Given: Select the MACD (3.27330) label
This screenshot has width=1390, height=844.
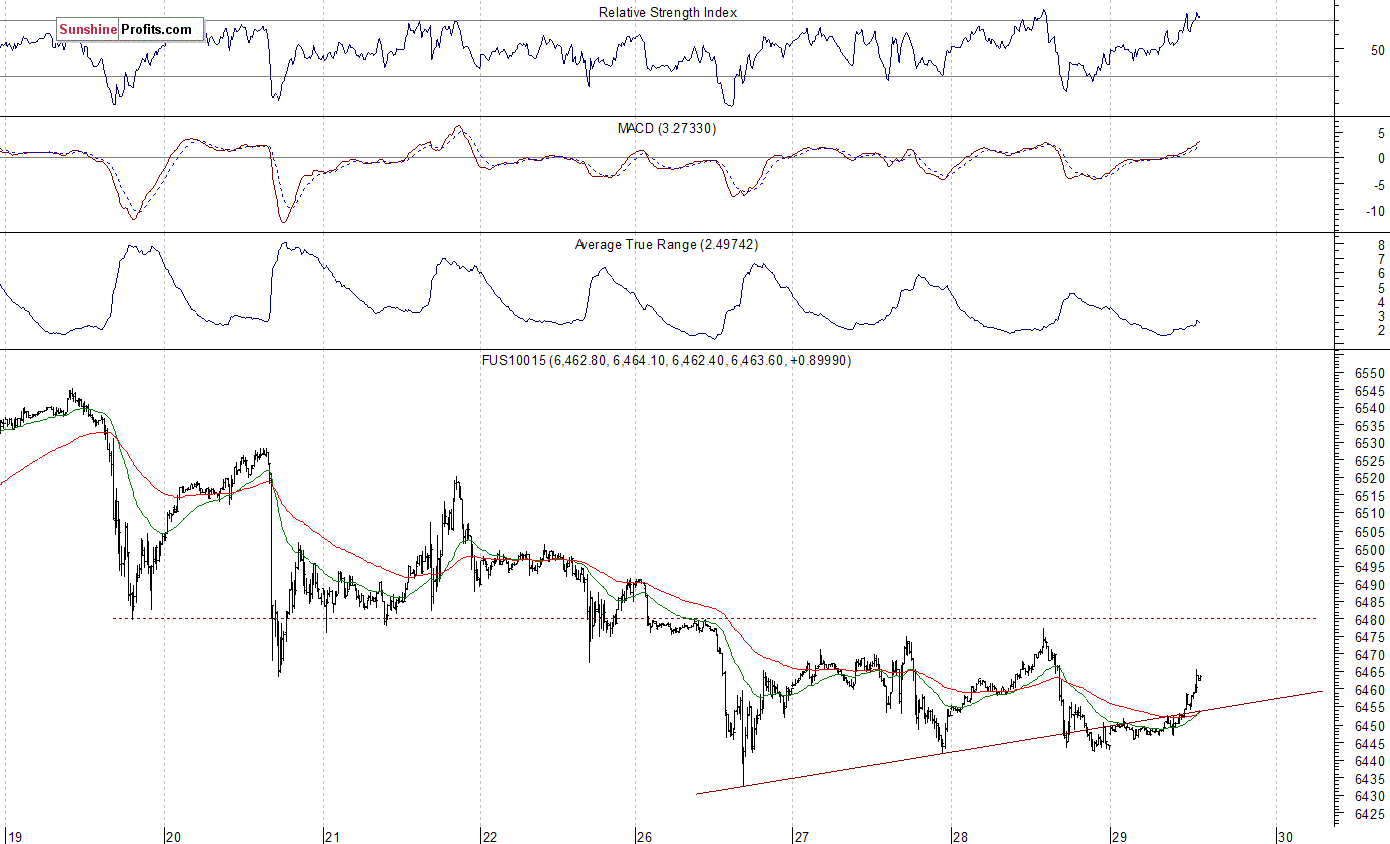Looking at the screenshot, I should pos(667,129).
